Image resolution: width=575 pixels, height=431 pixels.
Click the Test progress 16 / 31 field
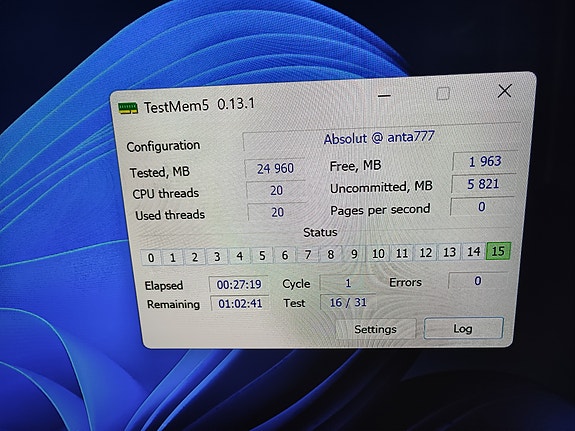coord(348,302)
